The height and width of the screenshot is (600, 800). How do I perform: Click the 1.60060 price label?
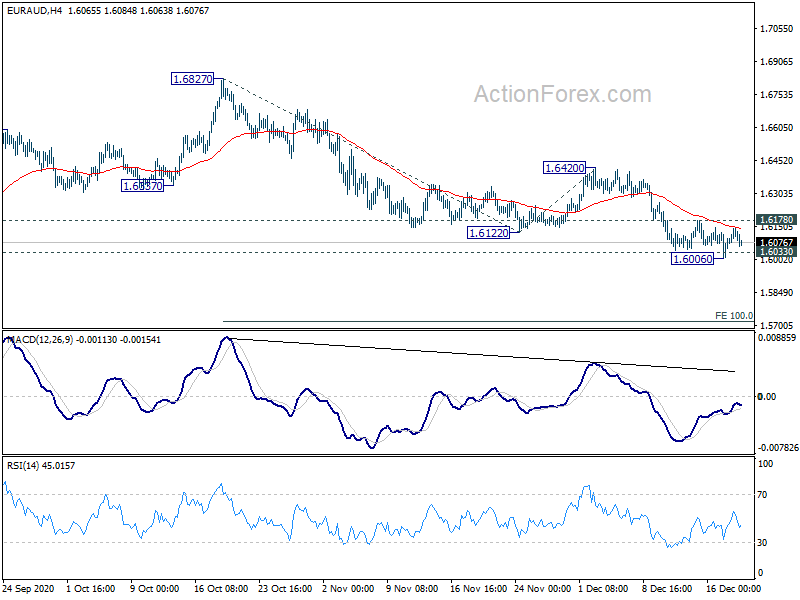click(x=692, y=259)
